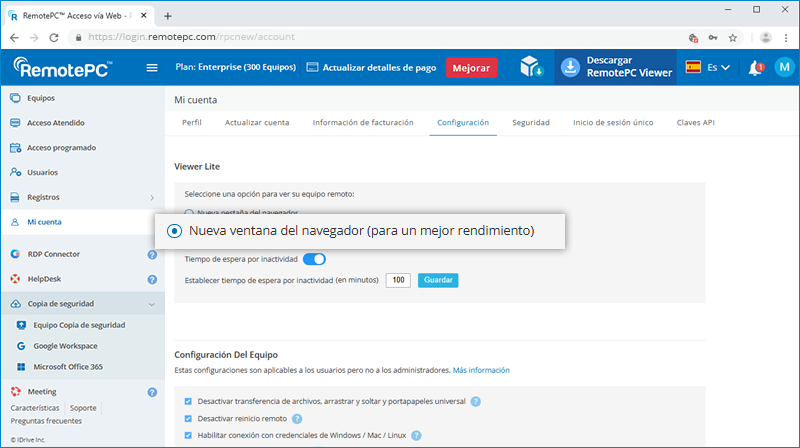Click the Guardar button
This screenshot has height=448, width=800.
437,280
